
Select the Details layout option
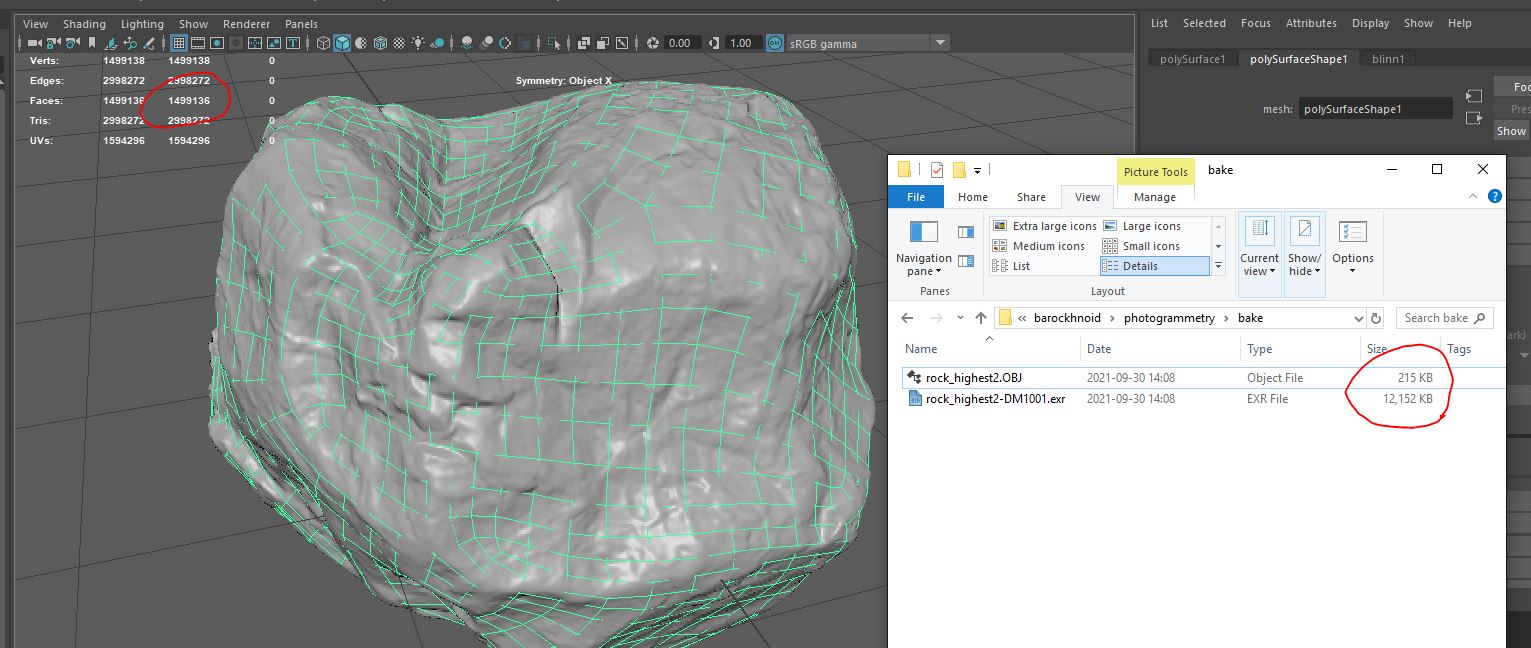[x=1154, y=266]
